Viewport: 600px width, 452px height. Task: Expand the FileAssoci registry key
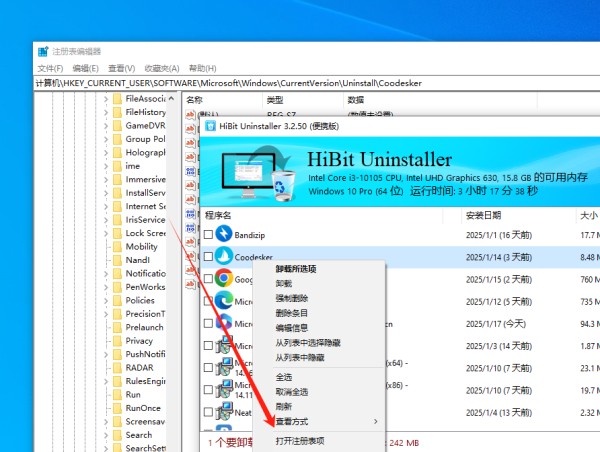pos(106,99)
